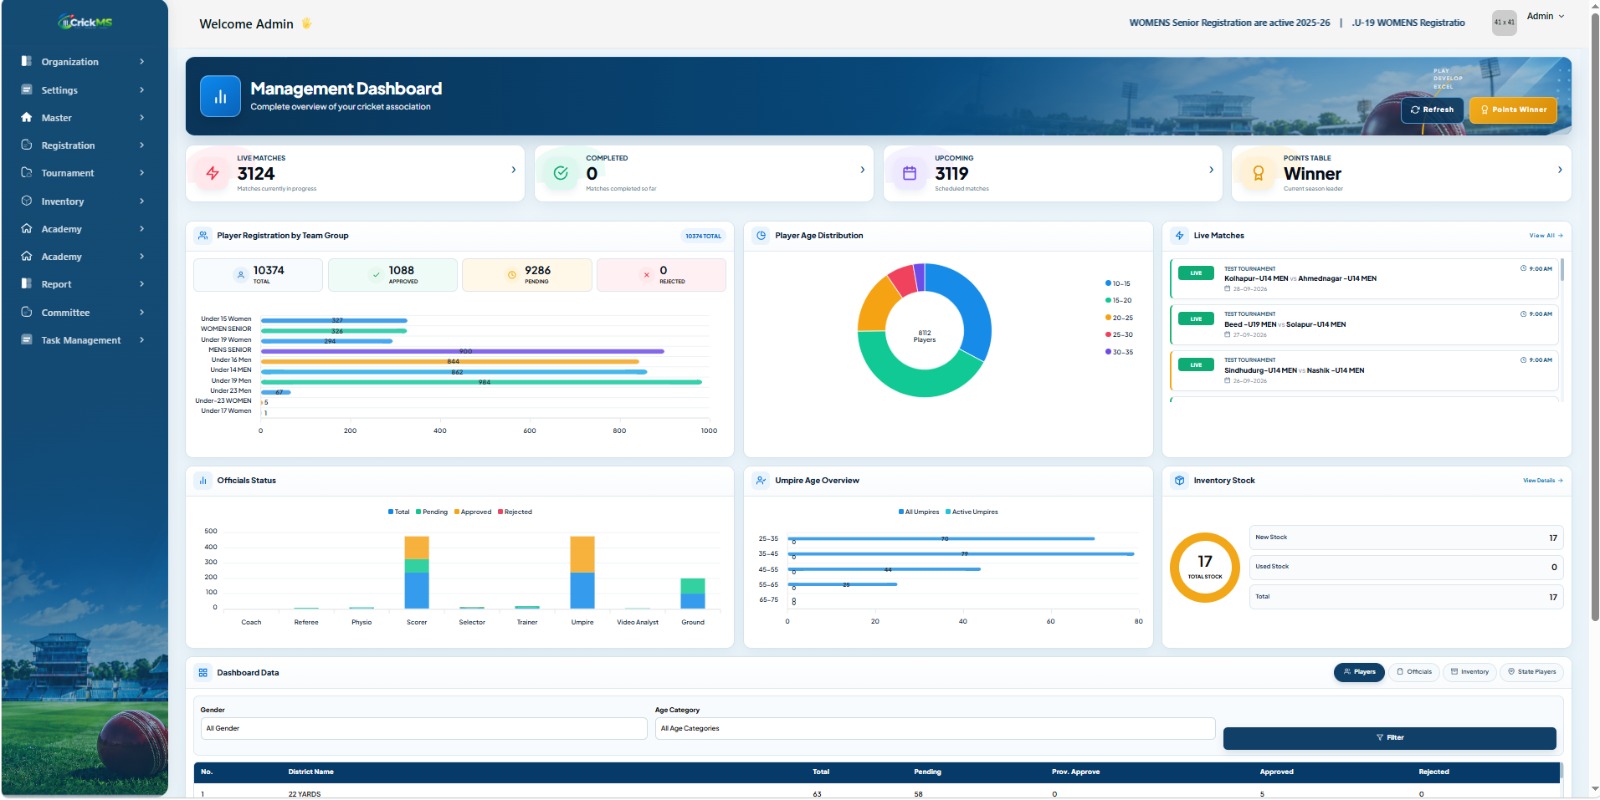Open the Admin account dropdown

point(1545,16)
